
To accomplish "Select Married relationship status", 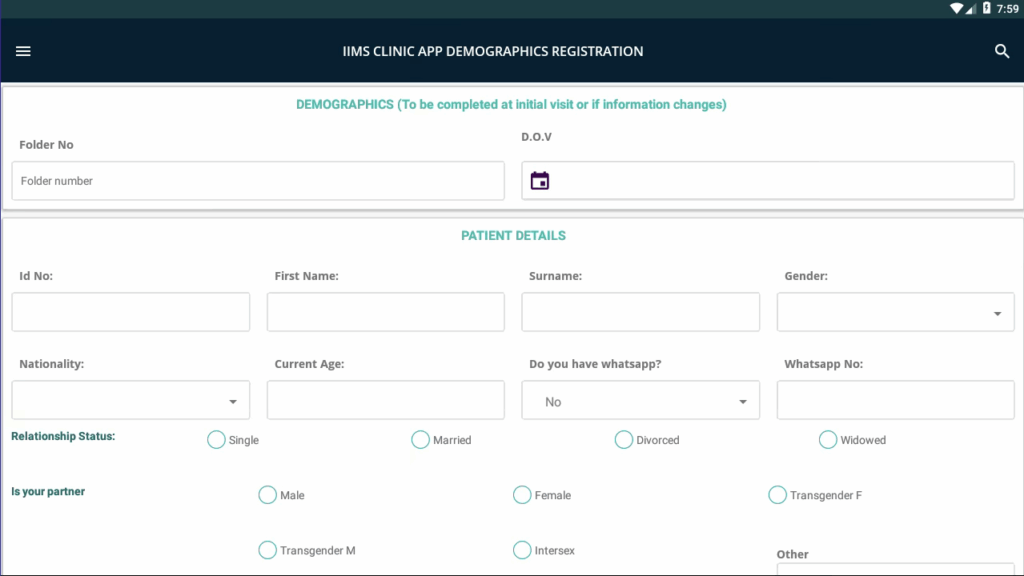I will 421,440.
